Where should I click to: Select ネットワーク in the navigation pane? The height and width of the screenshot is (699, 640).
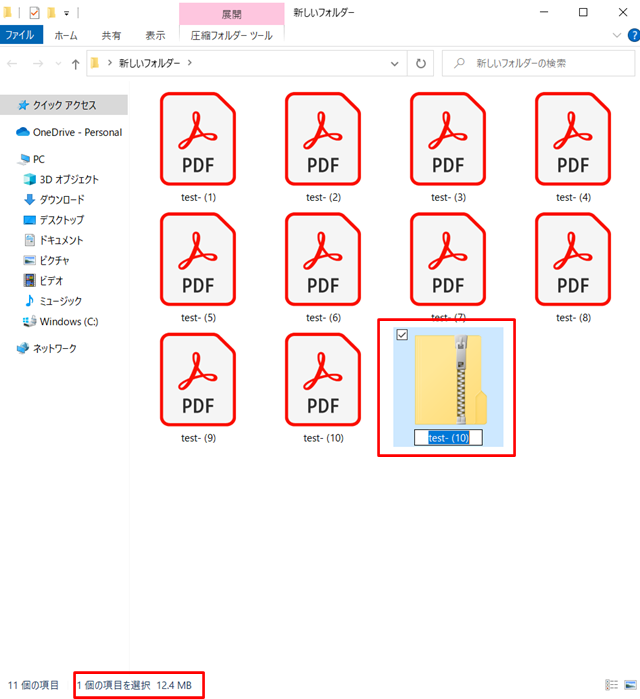coord(46,348)
